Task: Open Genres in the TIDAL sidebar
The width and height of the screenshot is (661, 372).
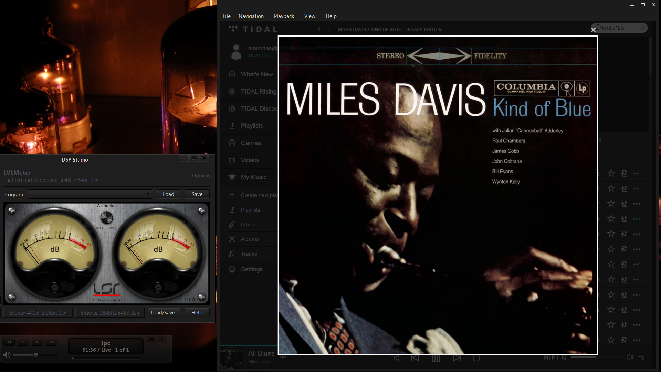Action: click(x=251, y=143)
